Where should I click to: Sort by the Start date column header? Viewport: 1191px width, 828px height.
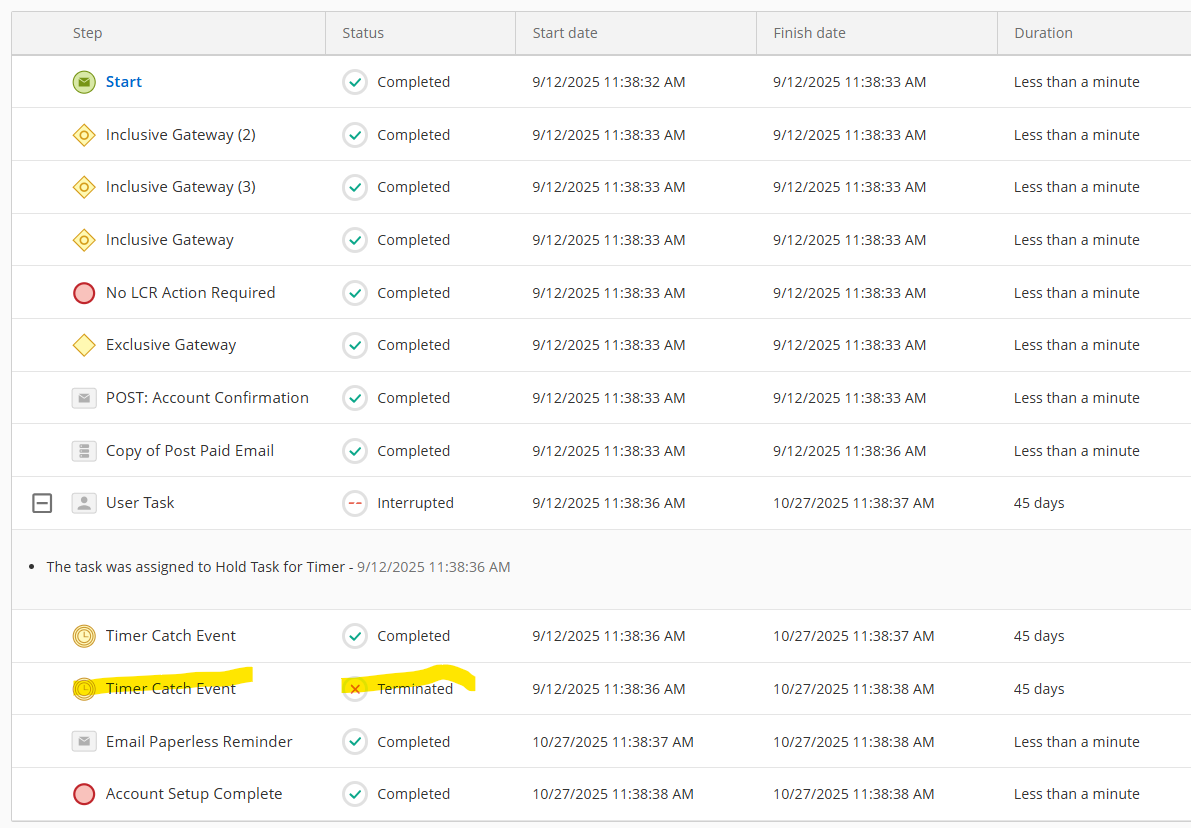click(565, 33)
